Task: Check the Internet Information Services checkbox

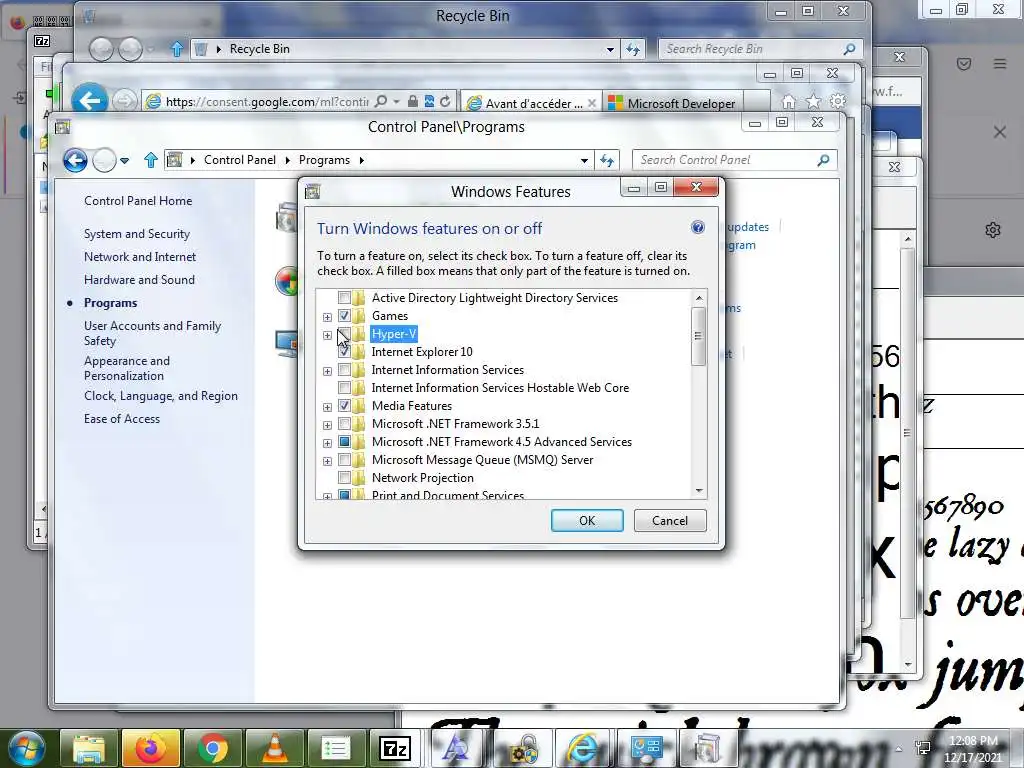Action: (x=344, y=370)
